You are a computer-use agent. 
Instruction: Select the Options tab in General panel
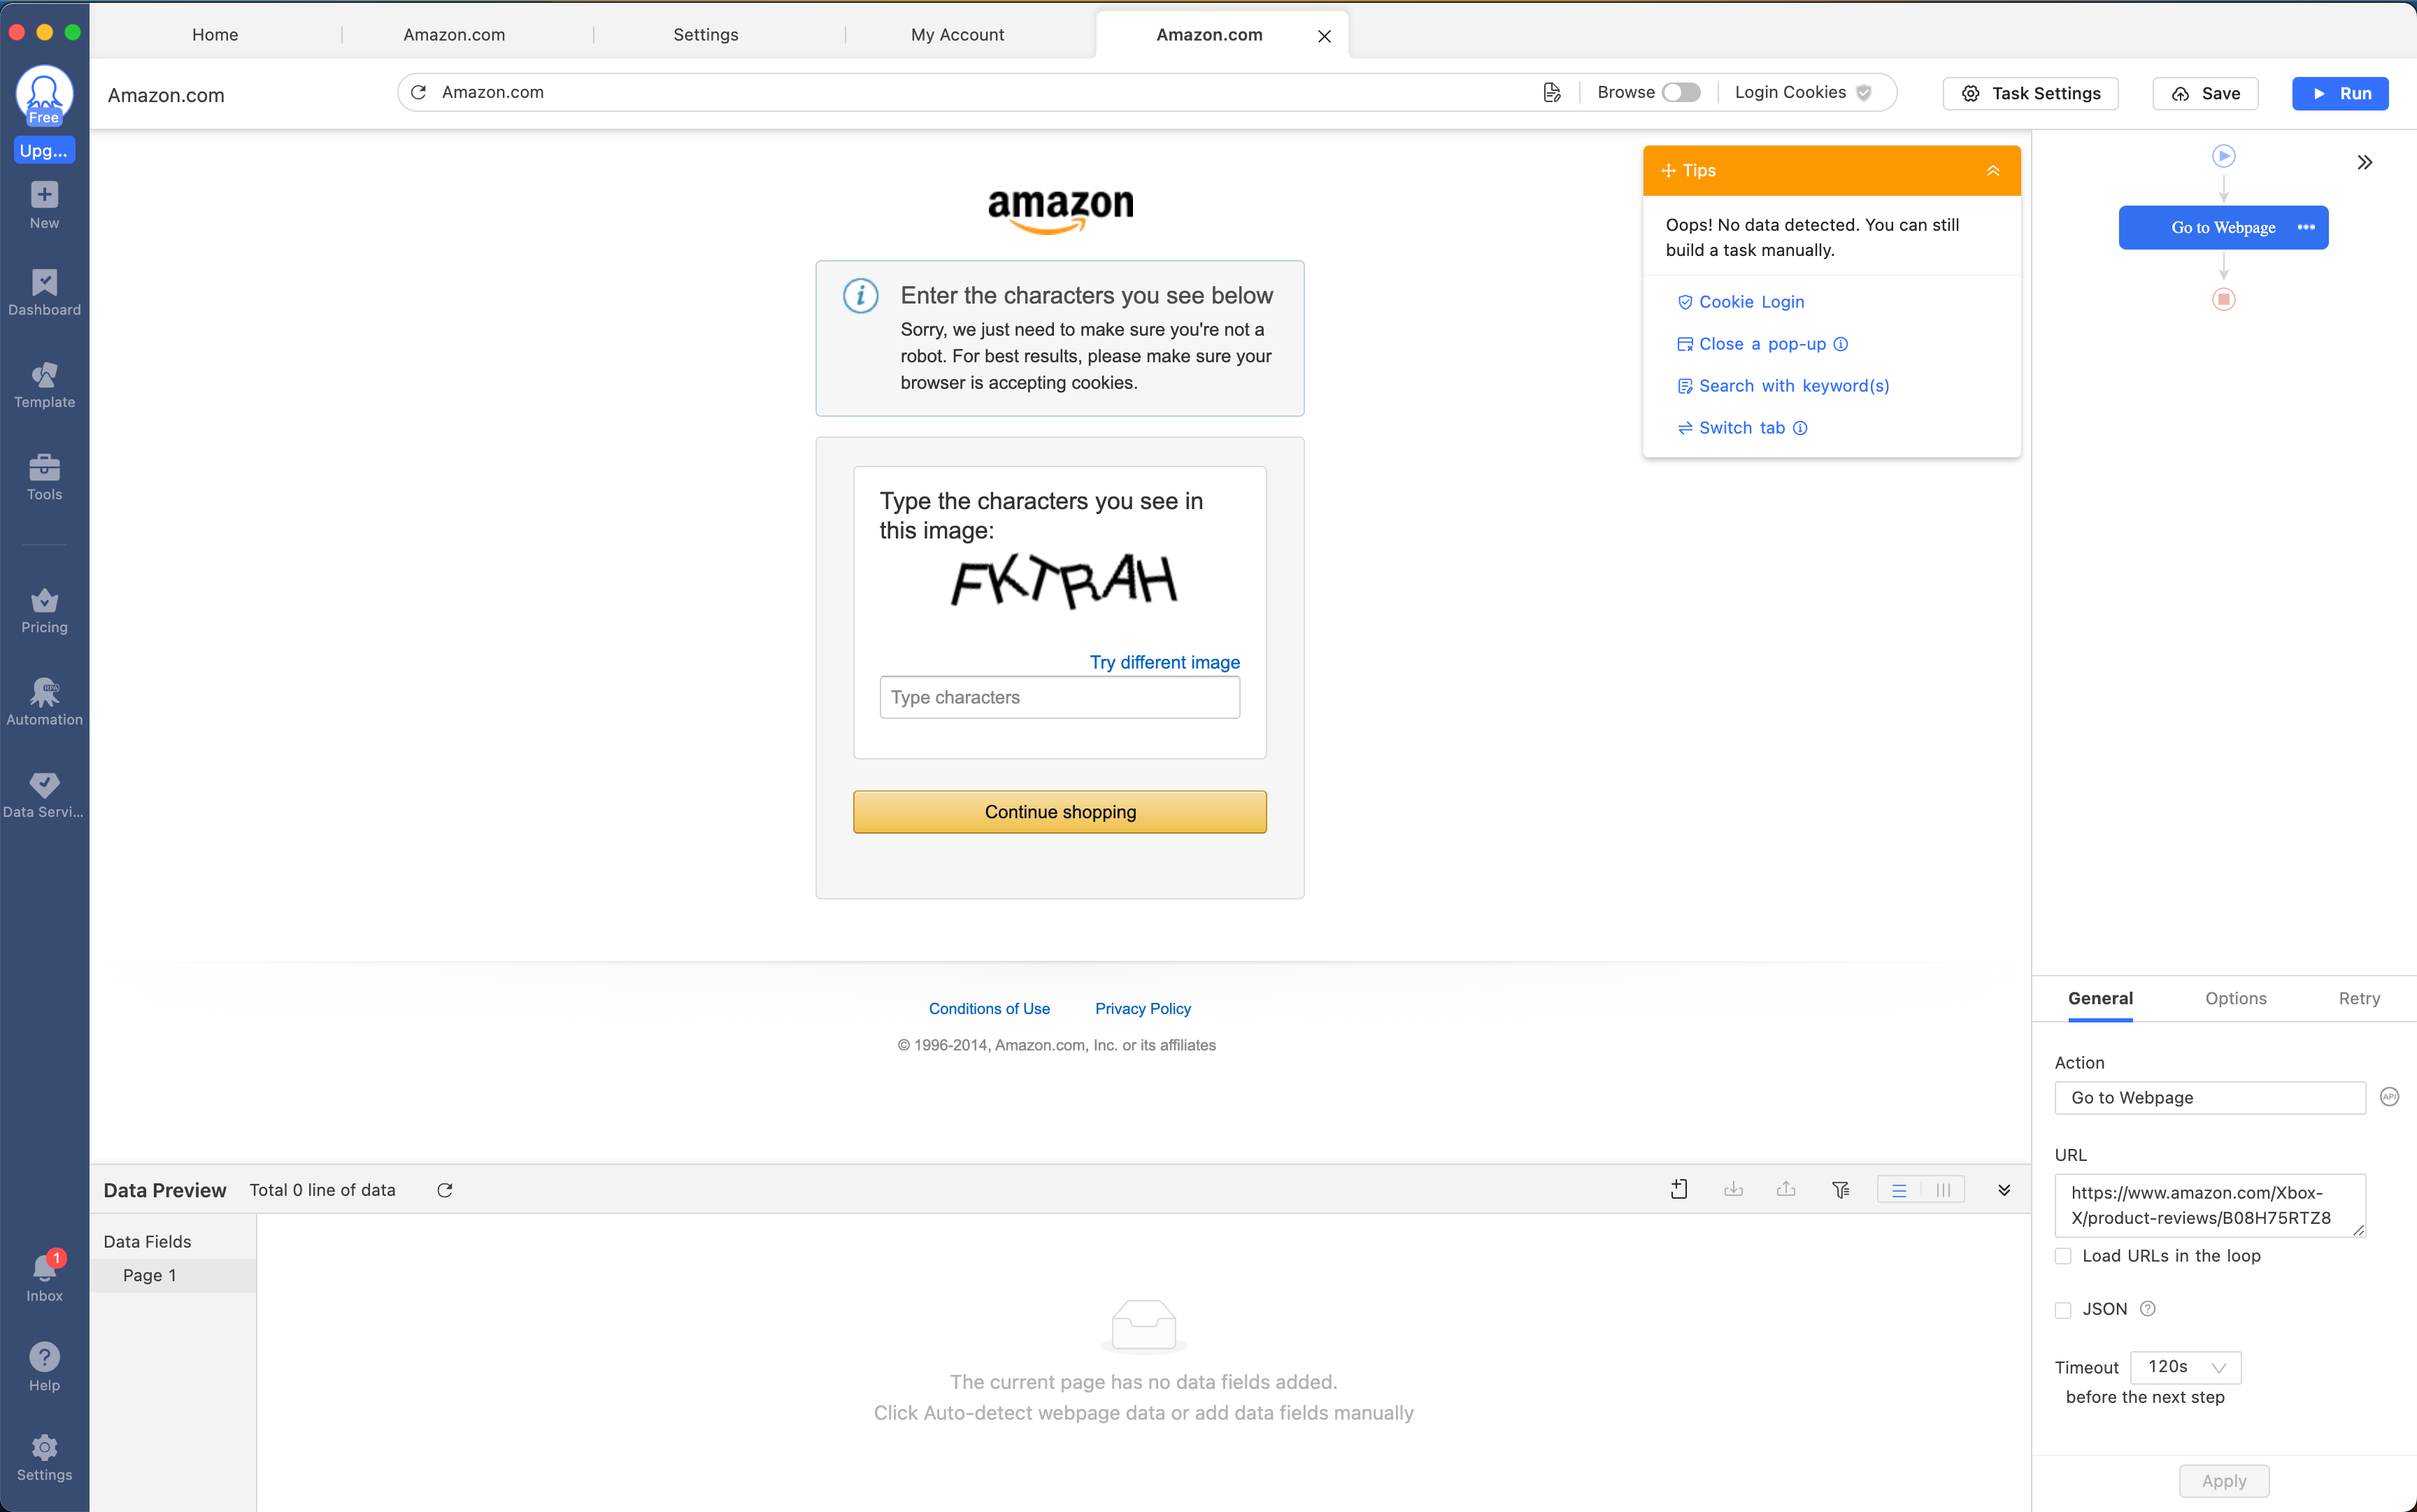pos(2236,997)
